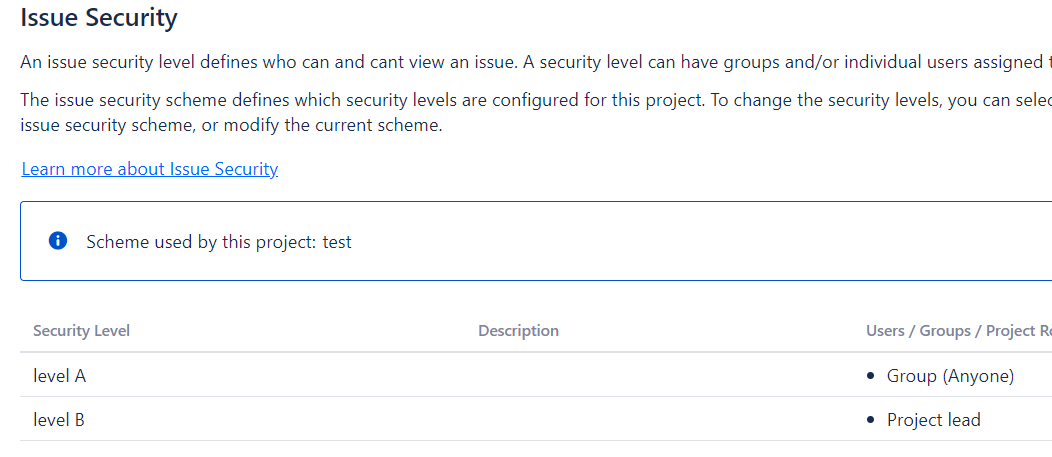Click the blue info icon in scheme panel

pos(58,241)
